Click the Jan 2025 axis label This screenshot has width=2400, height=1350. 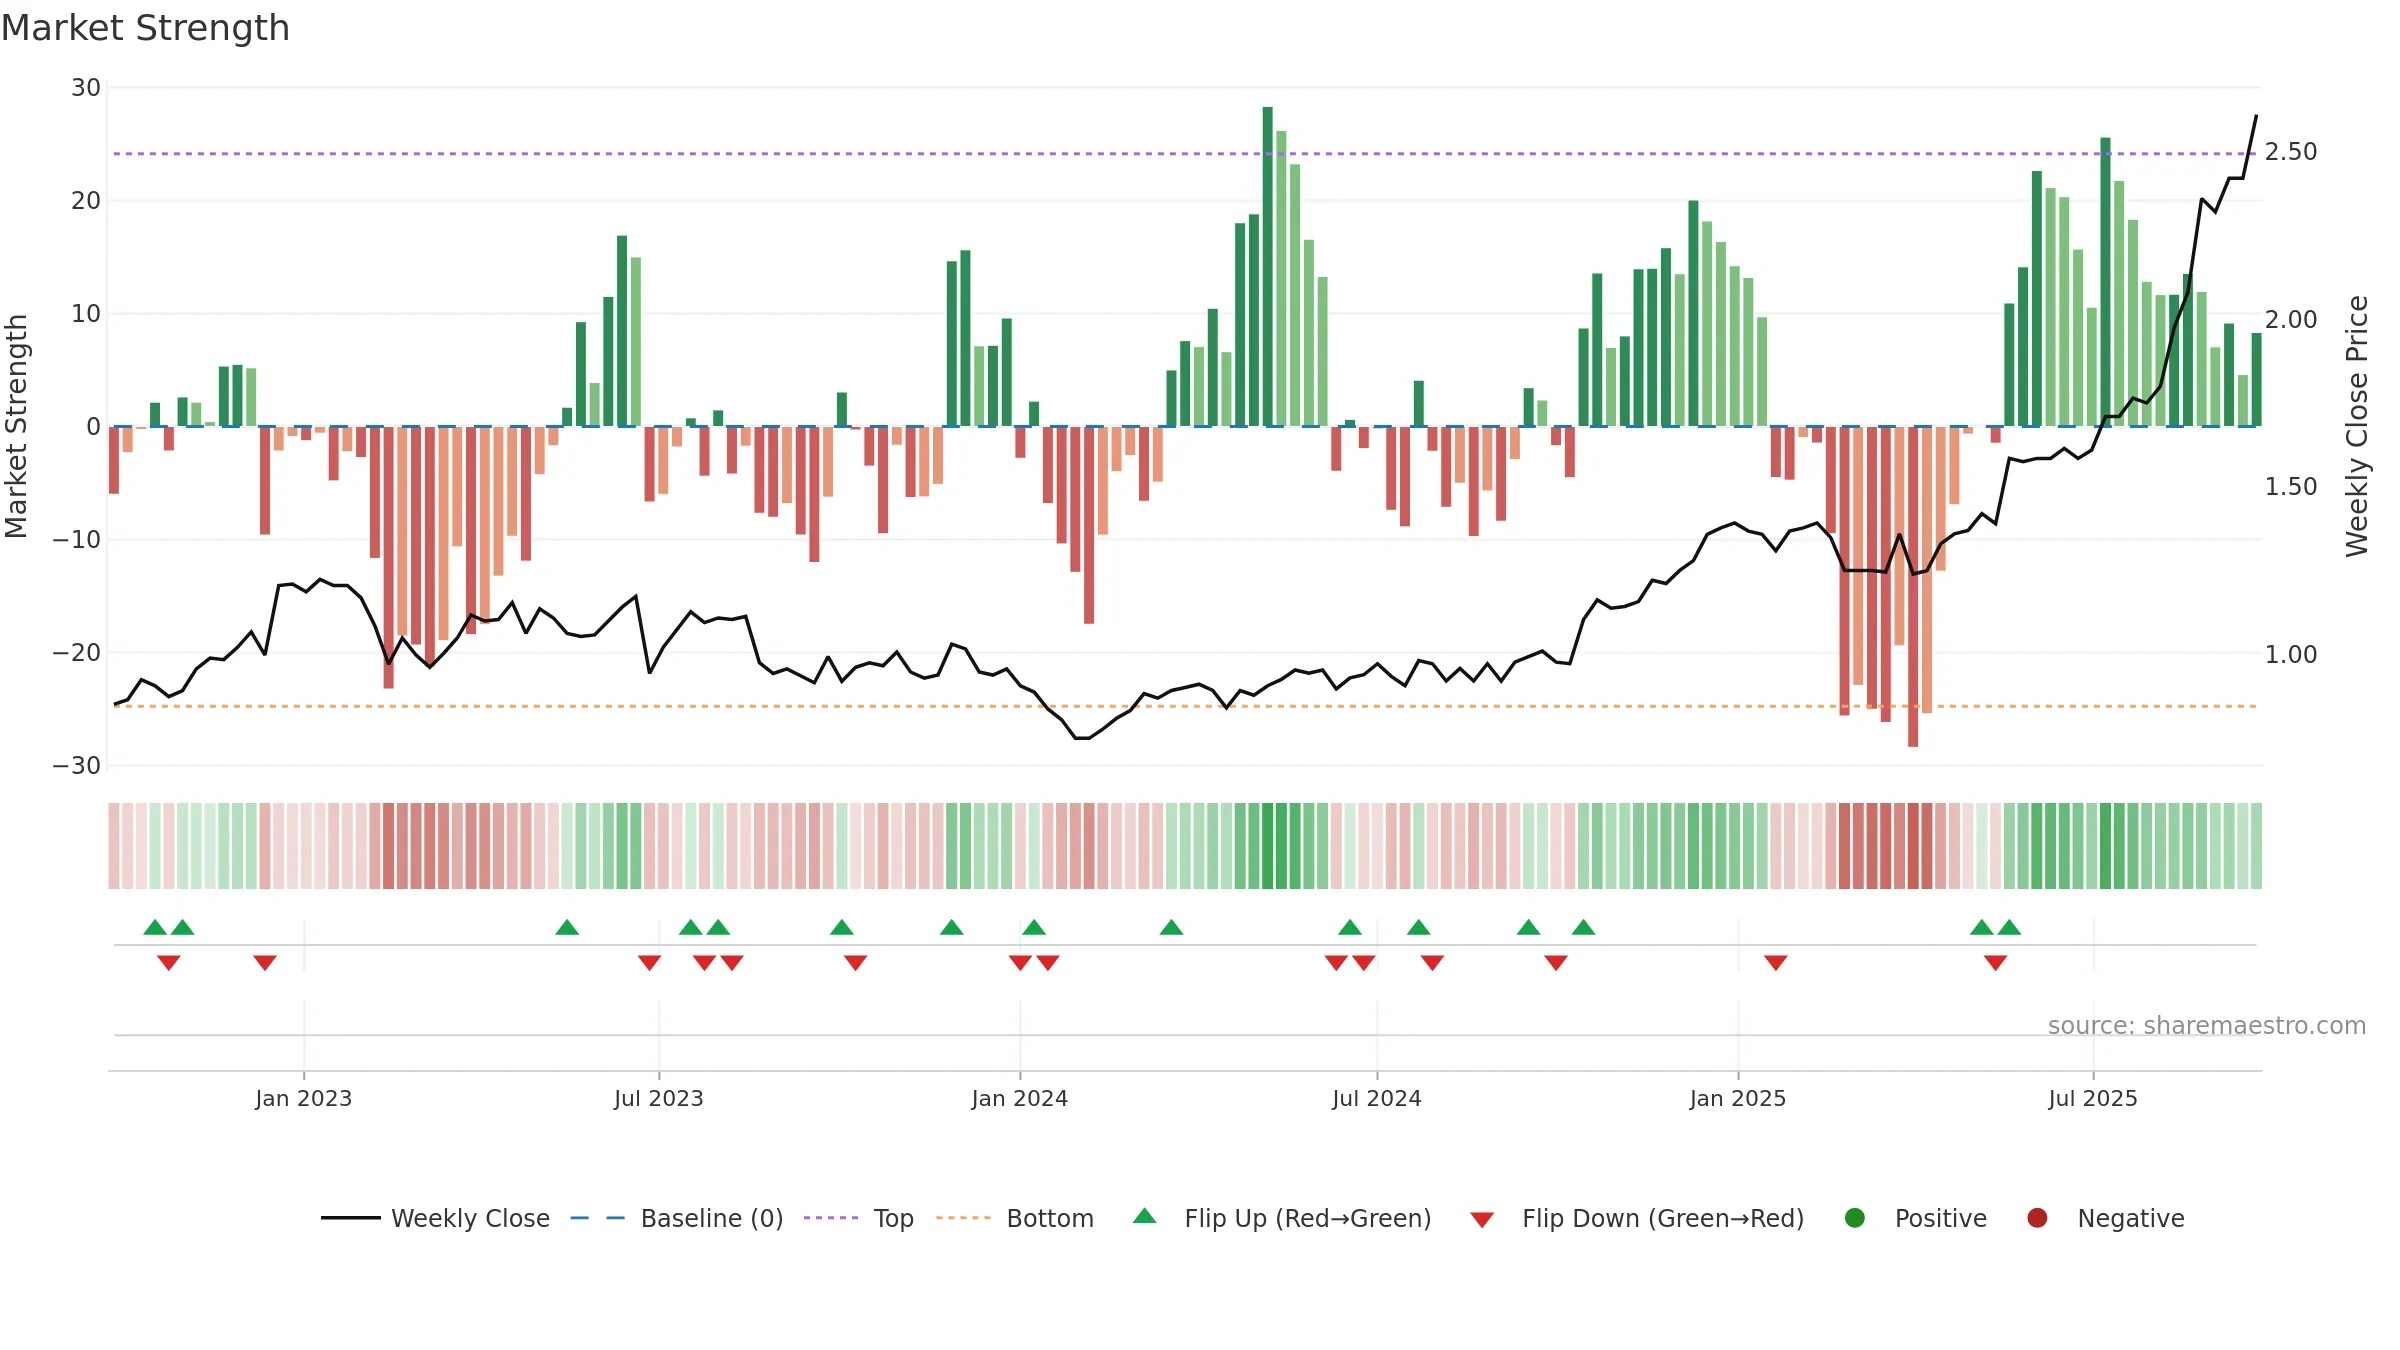coord(1738,1098)
